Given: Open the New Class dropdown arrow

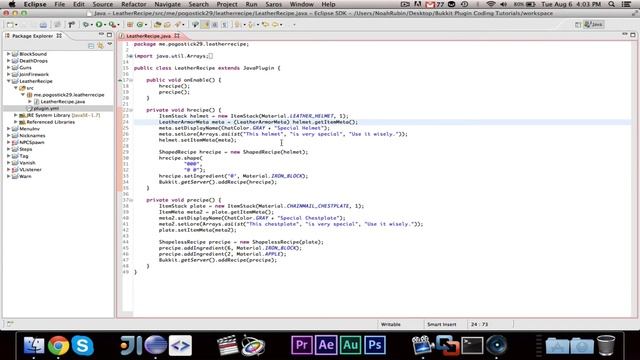Looking at the screenshot, I should point(146,24).
